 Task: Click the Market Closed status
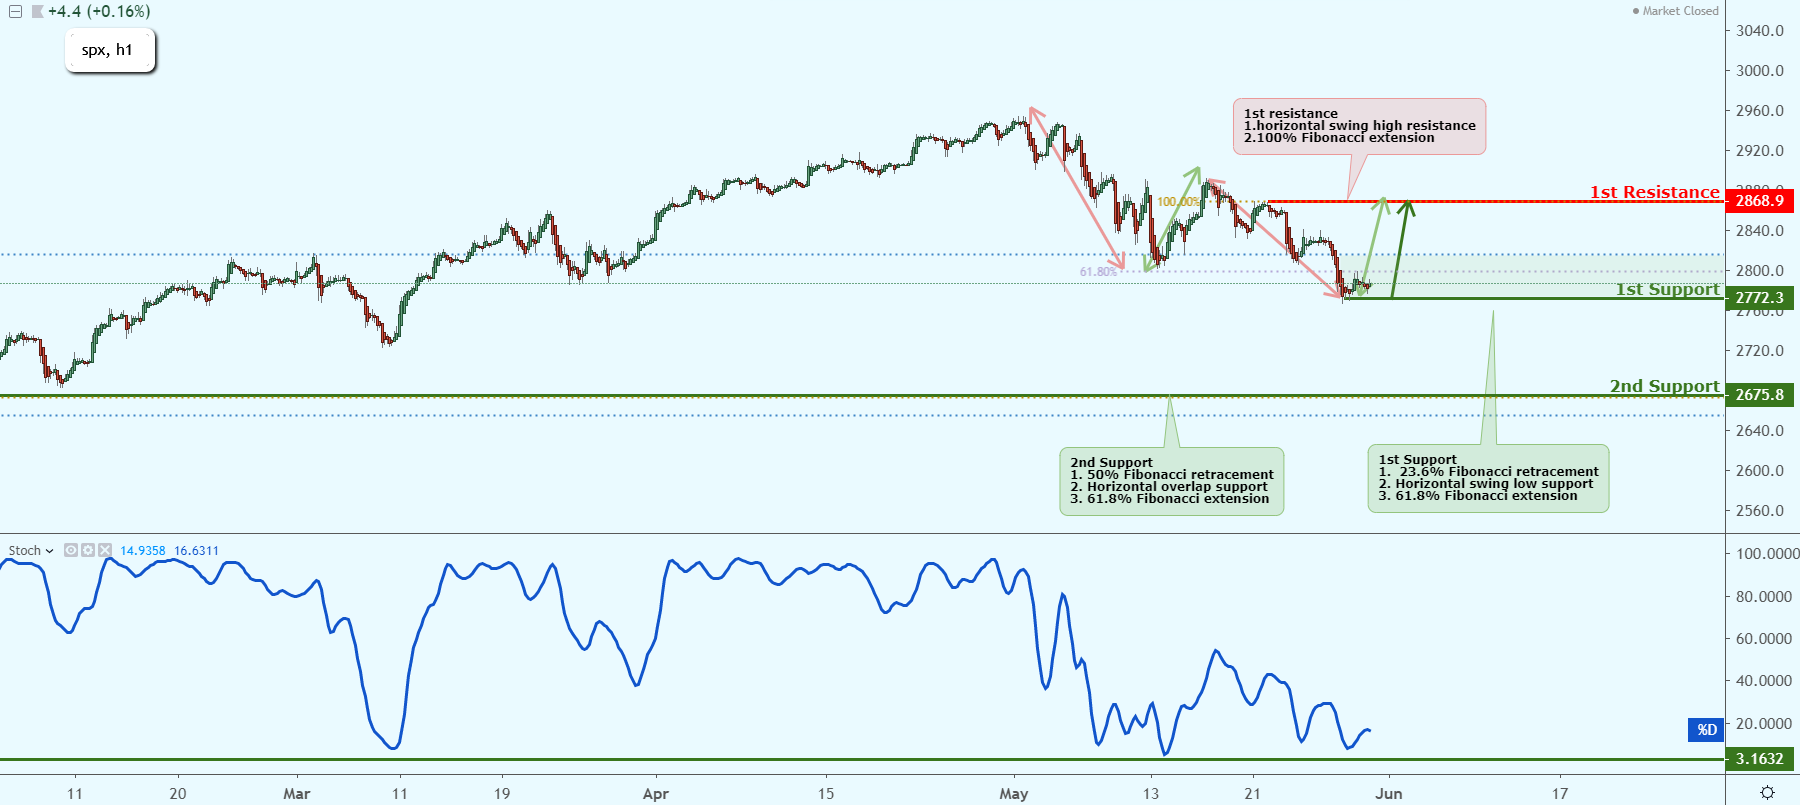1676,11
